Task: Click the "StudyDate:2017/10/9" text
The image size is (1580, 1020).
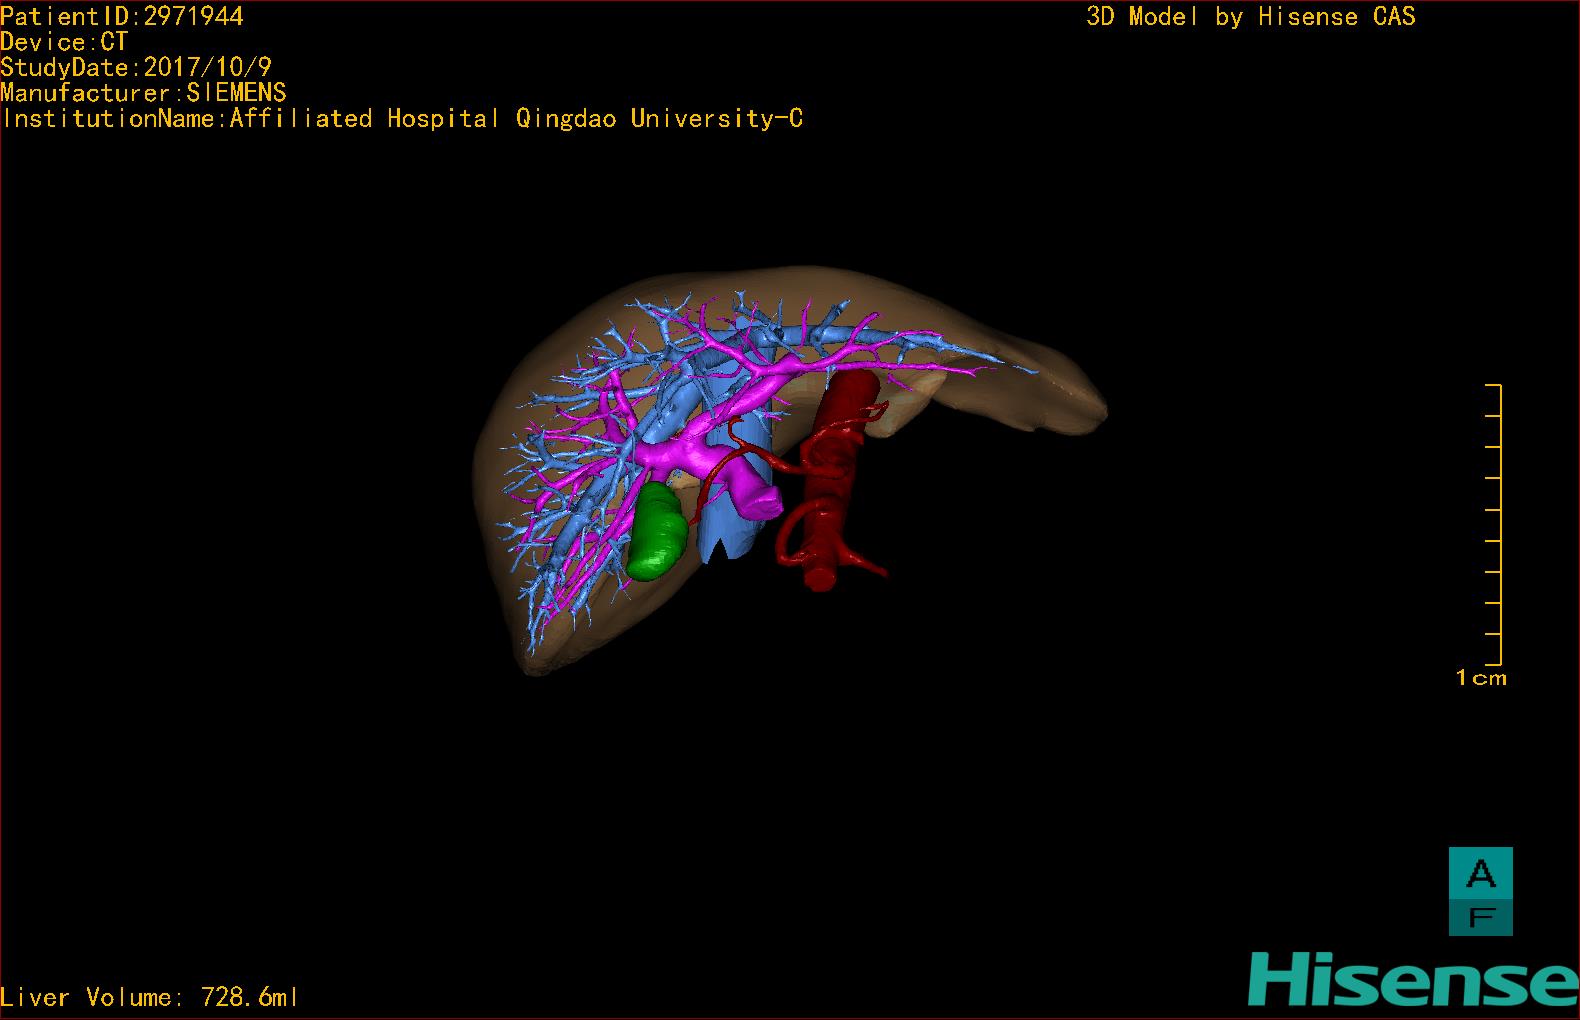Action: [136, 67]
